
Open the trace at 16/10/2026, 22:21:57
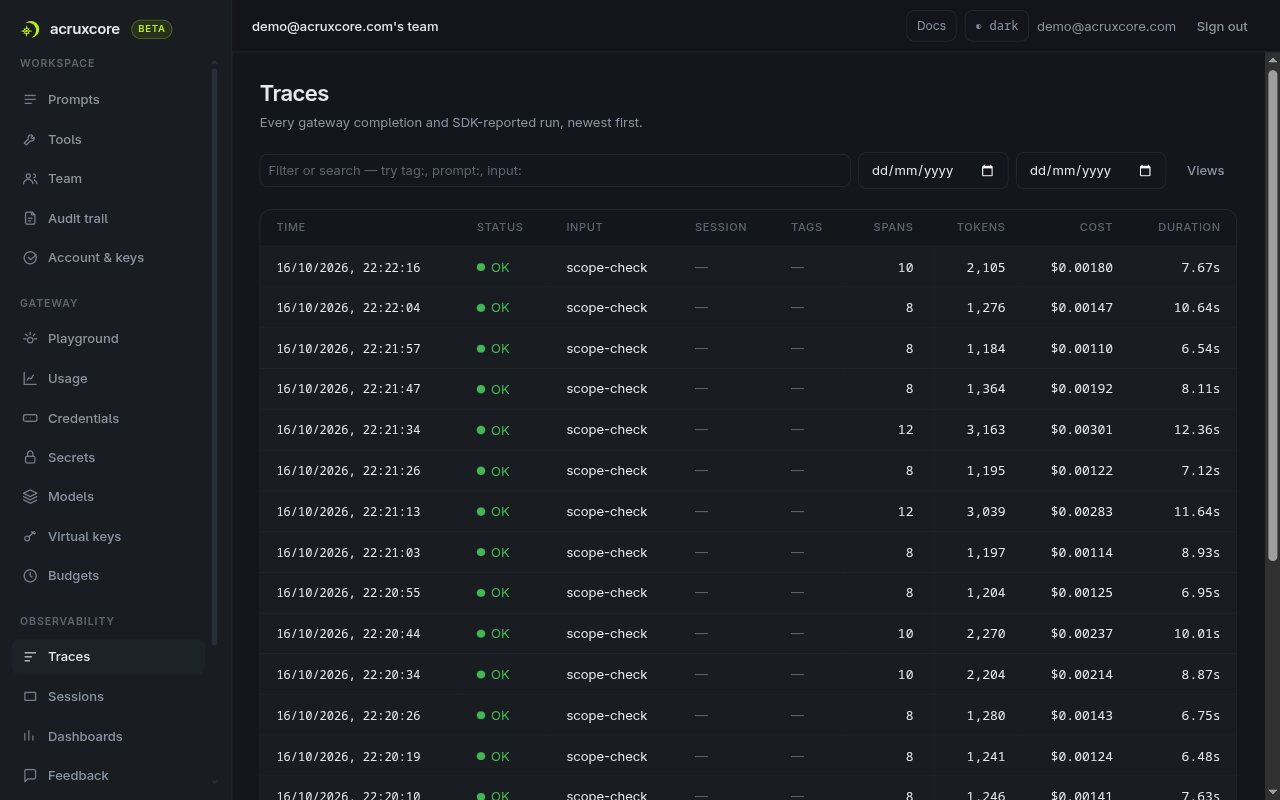[x=748, y=349]
